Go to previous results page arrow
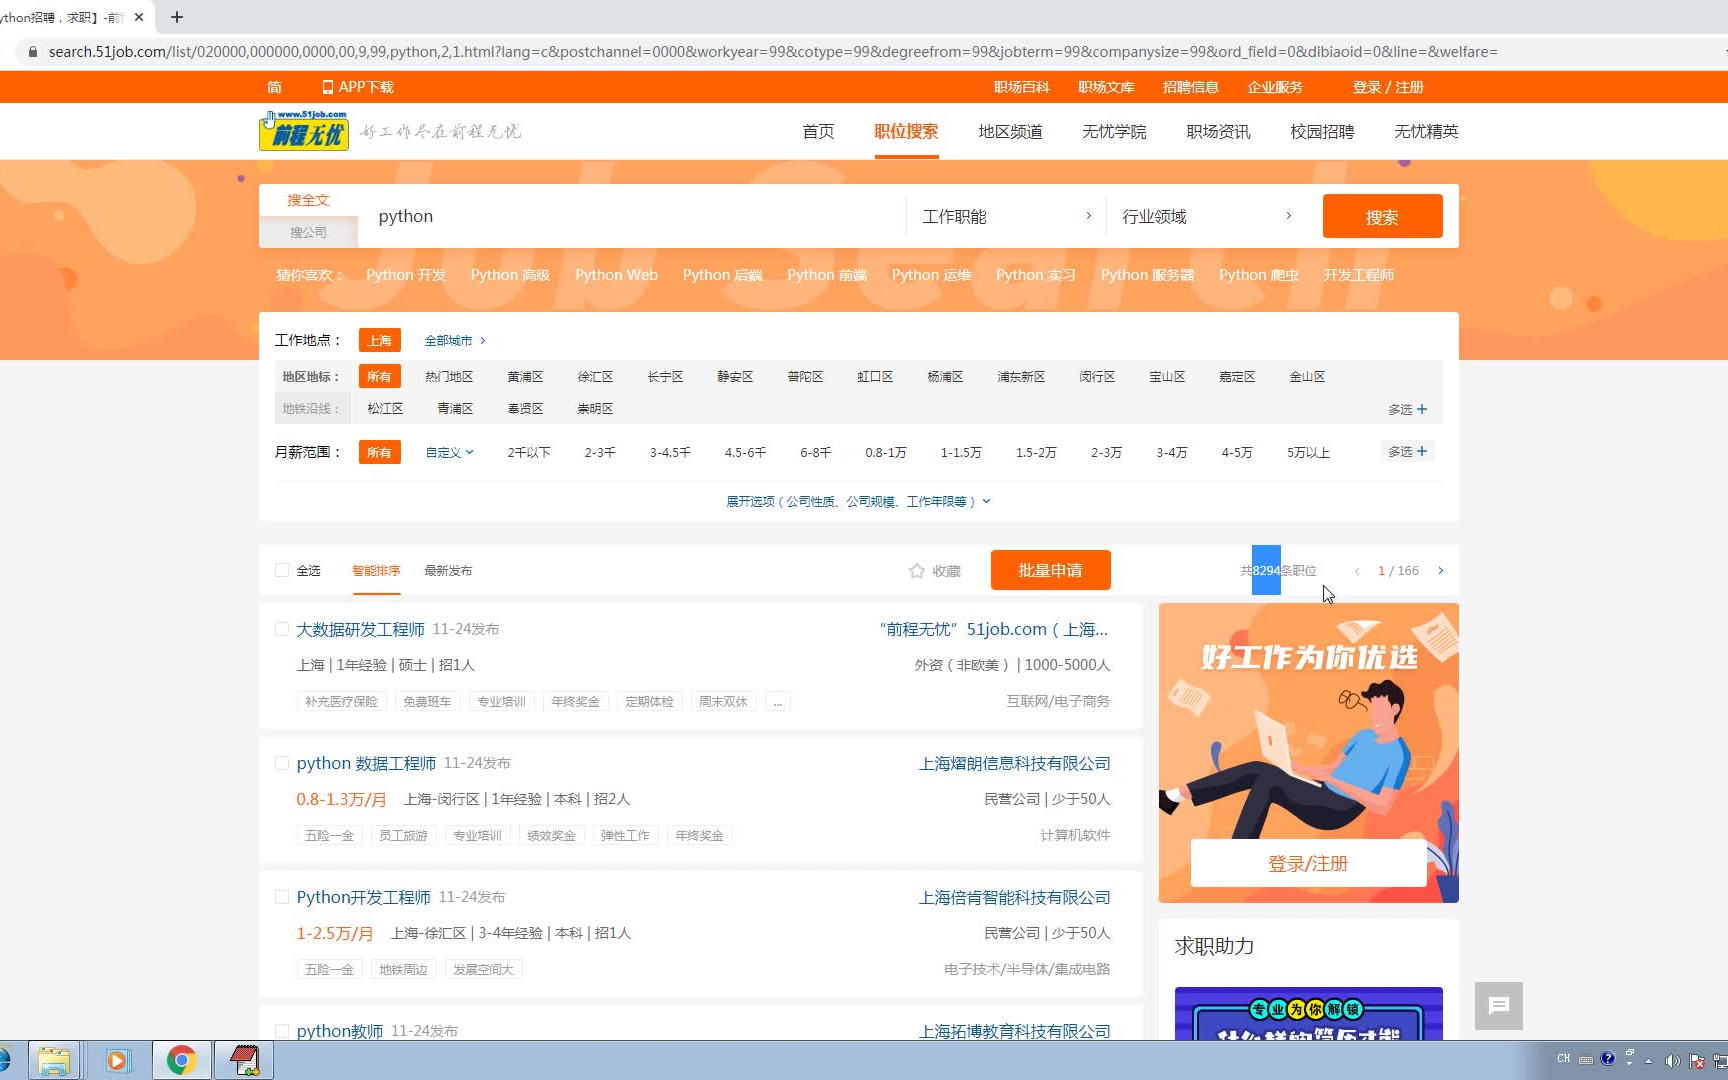Viewport: 1728px width, 1080px height. pyautogui.click(x=1357, y=571)
